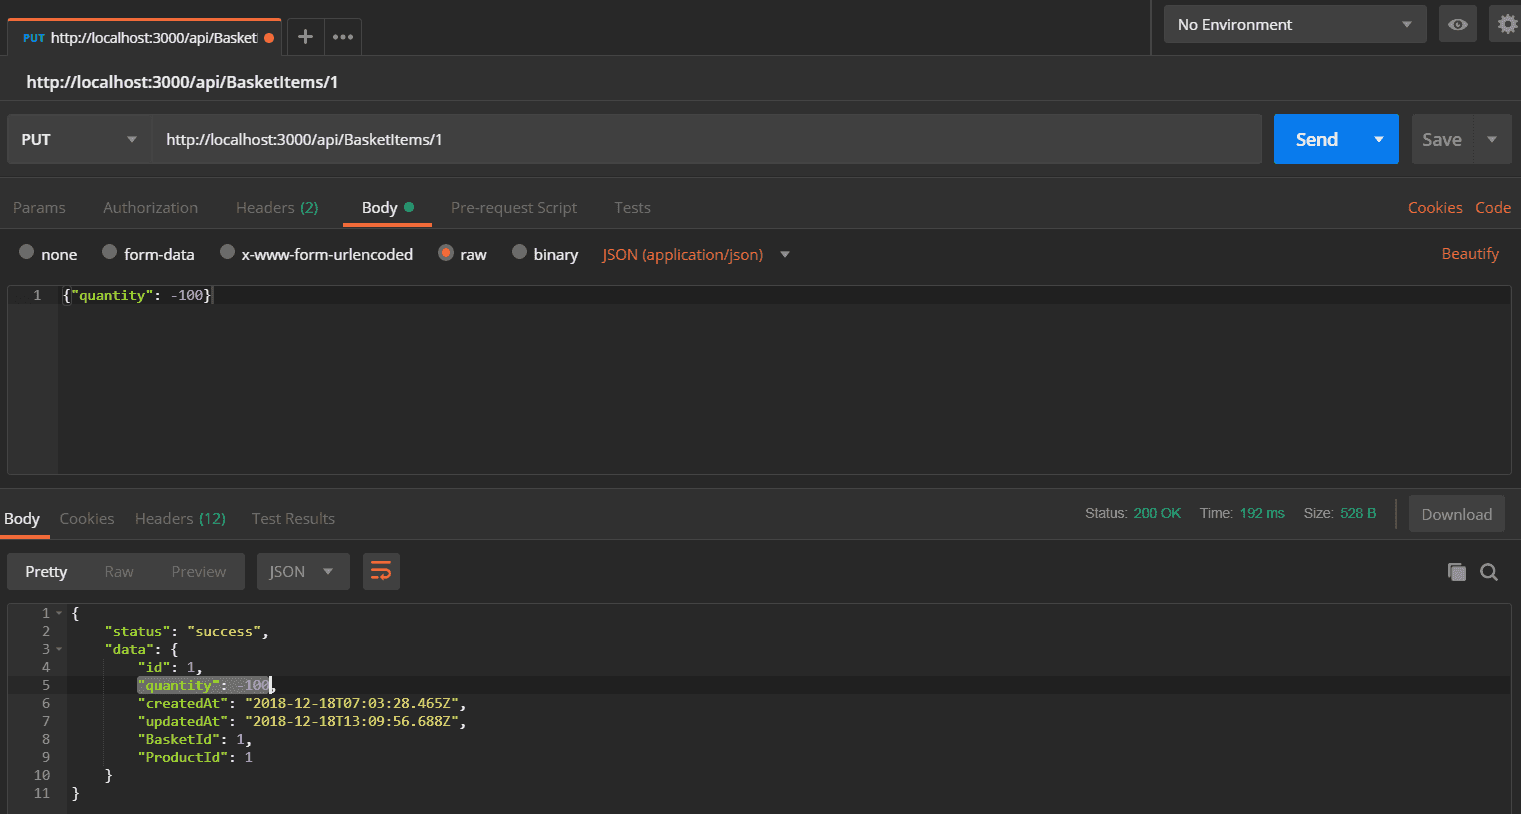Open the PUT HTTP method dropdown
Image resolution: width=1521 pixels, height=814 pixels.
coord(79,139)
